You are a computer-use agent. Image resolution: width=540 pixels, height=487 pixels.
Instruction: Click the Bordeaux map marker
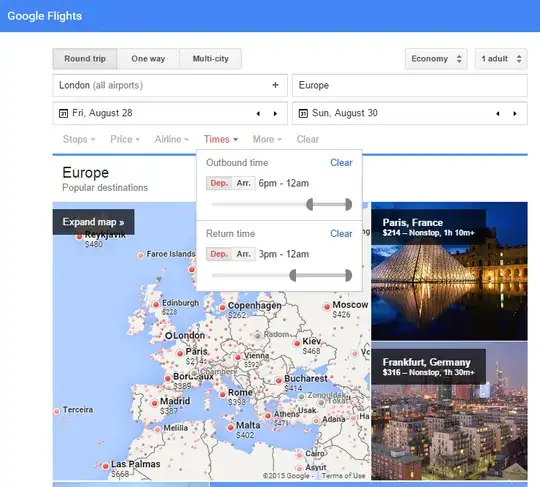[168, 378]
